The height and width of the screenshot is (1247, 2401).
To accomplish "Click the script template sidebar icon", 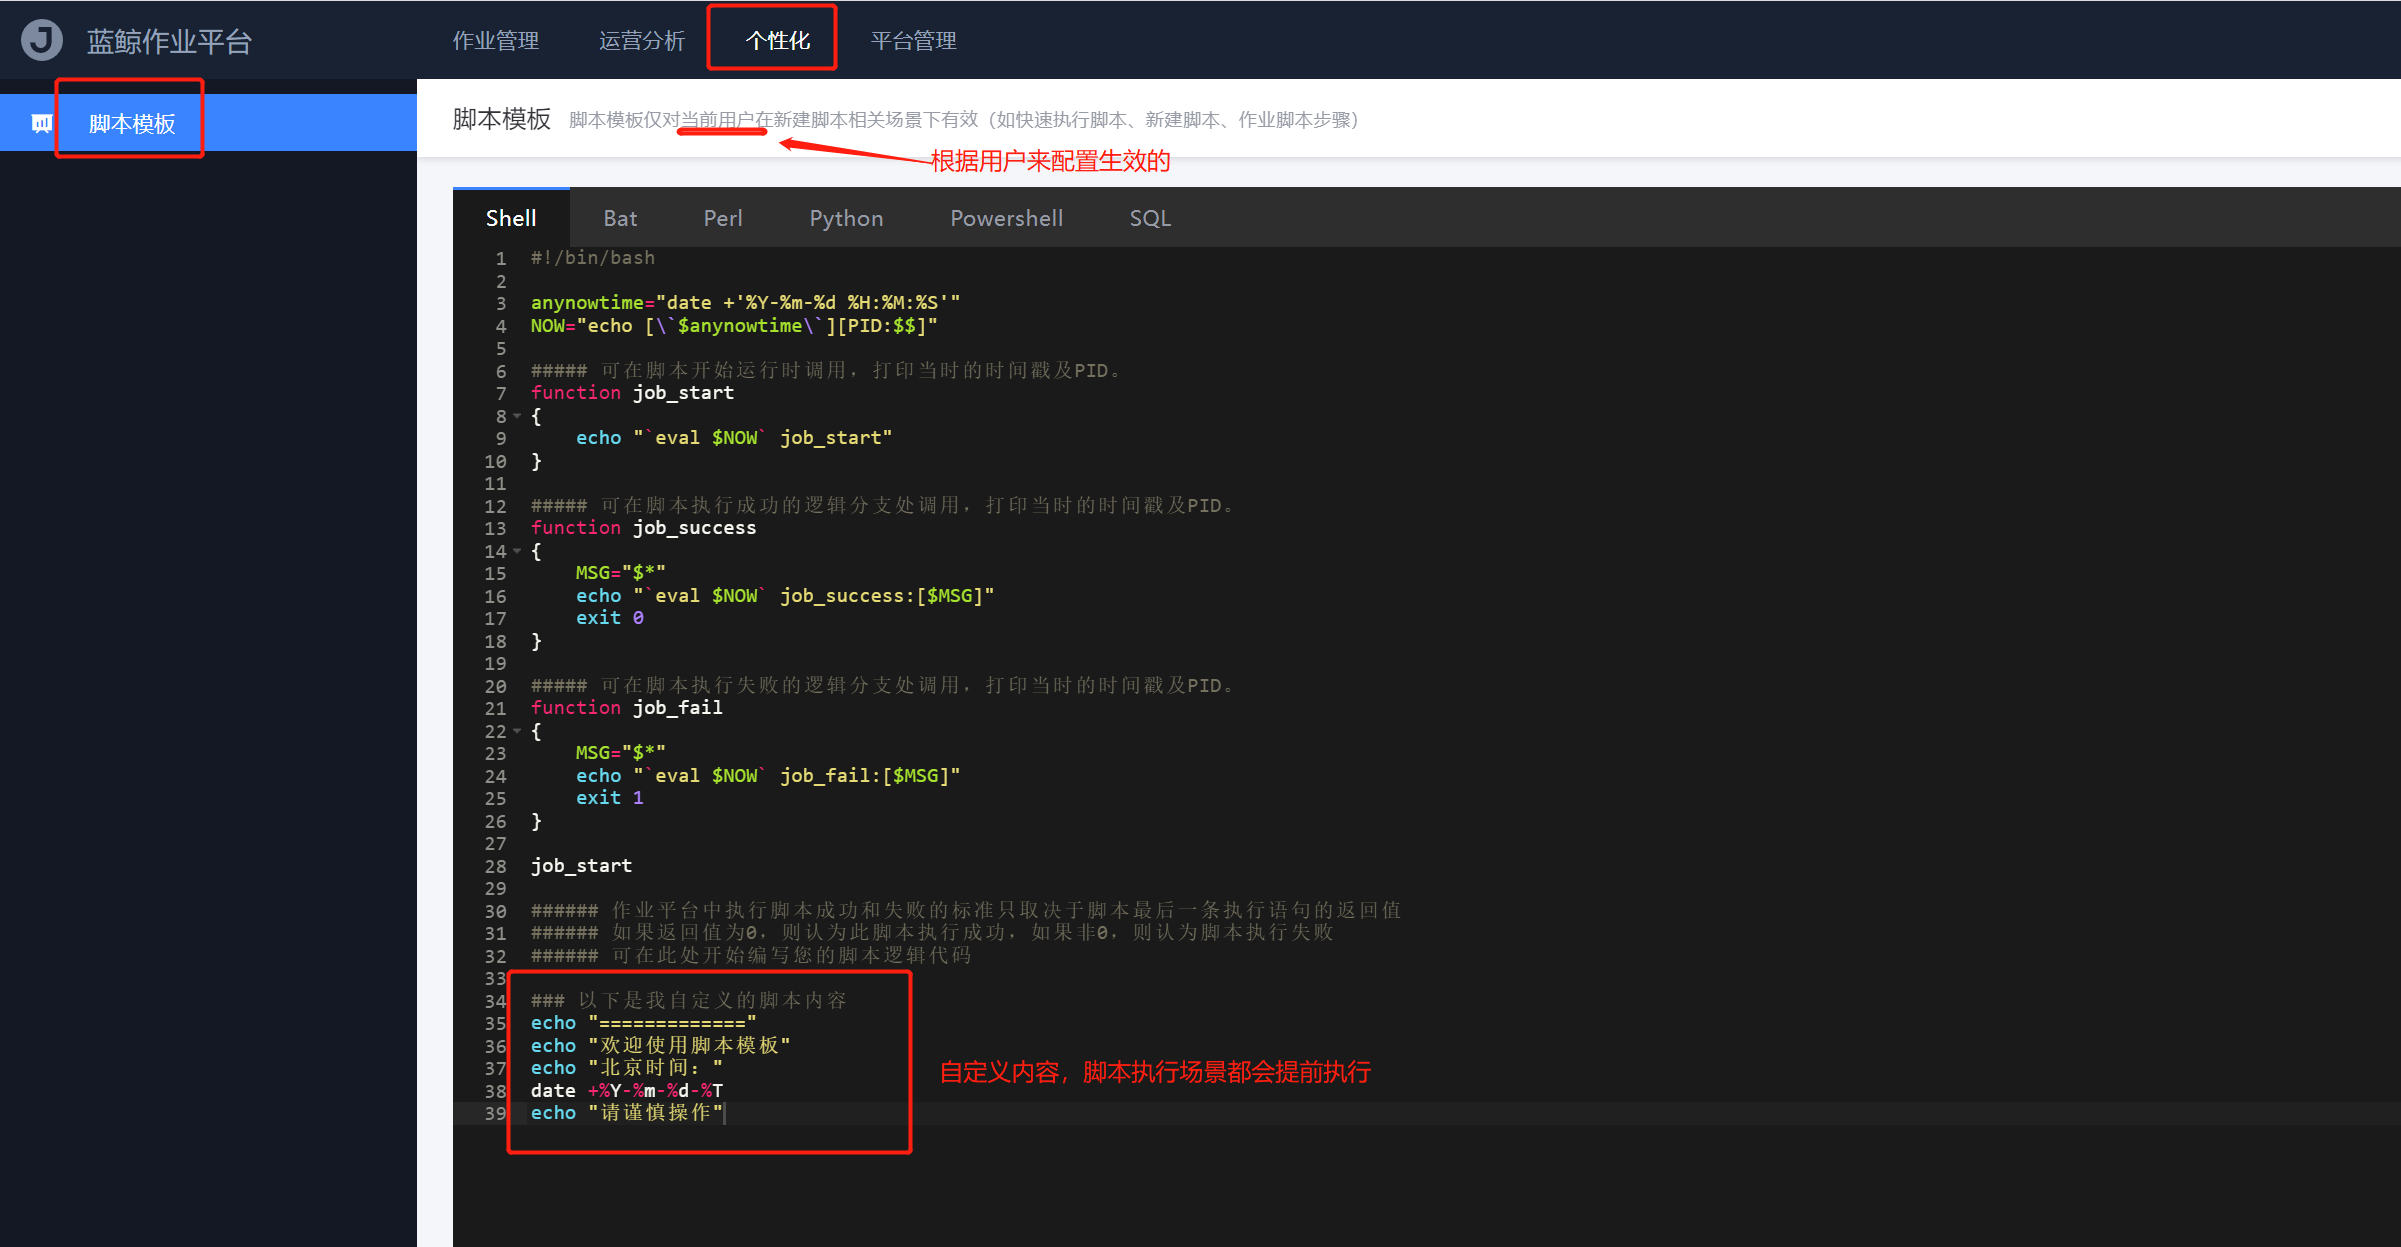I will click(41, 123).
